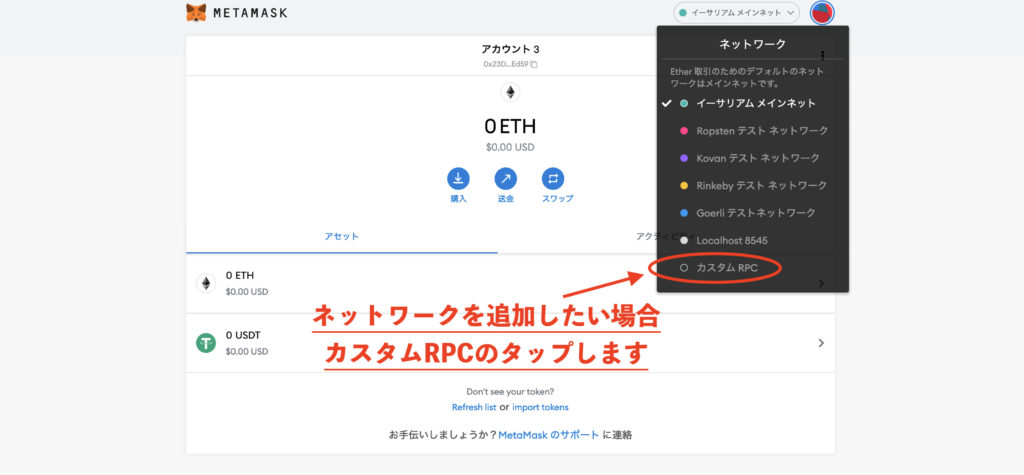1024x475 pixels.
Task: Click the 購入 buy icon
Action: click(x=458, y=179)
